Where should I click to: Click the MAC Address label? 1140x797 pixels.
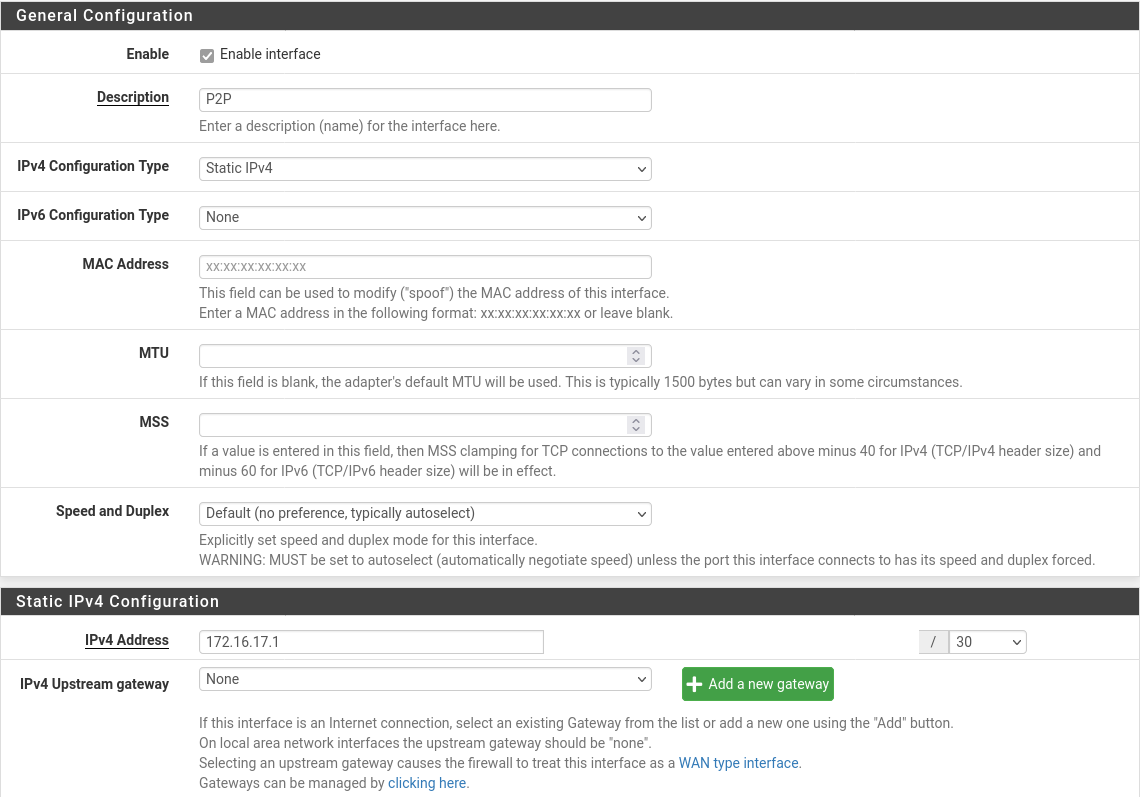pos(126,264)
